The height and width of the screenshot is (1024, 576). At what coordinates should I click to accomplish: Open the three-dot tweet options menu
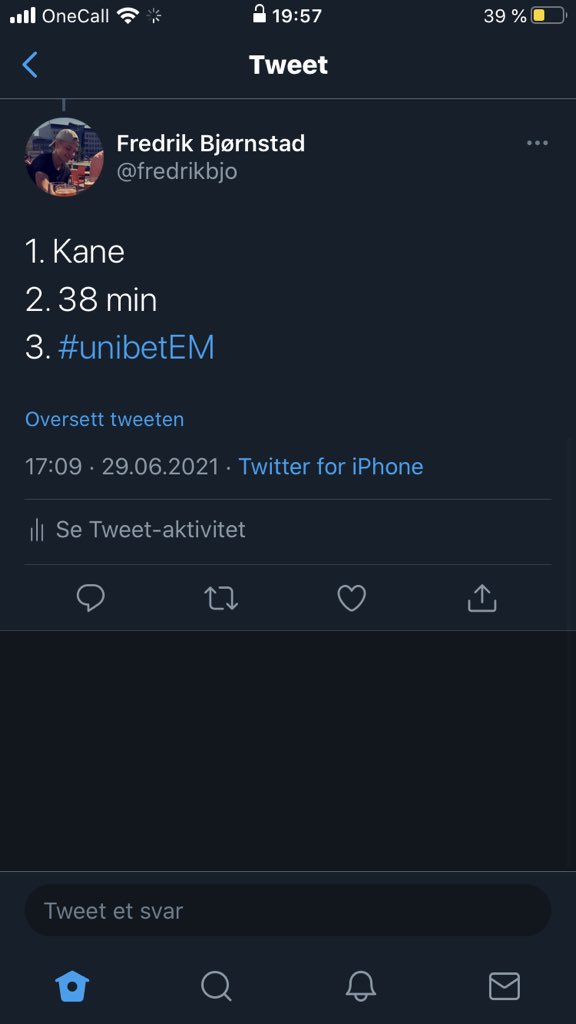tap(537, 143)
